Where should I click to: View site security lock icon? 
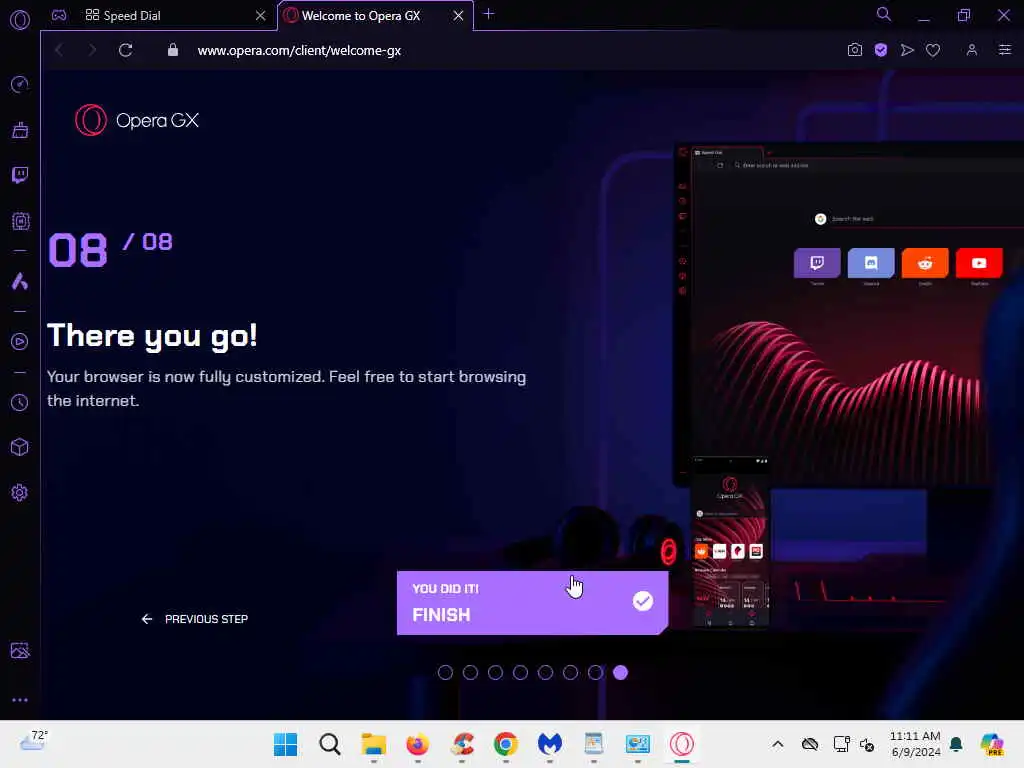172,50
